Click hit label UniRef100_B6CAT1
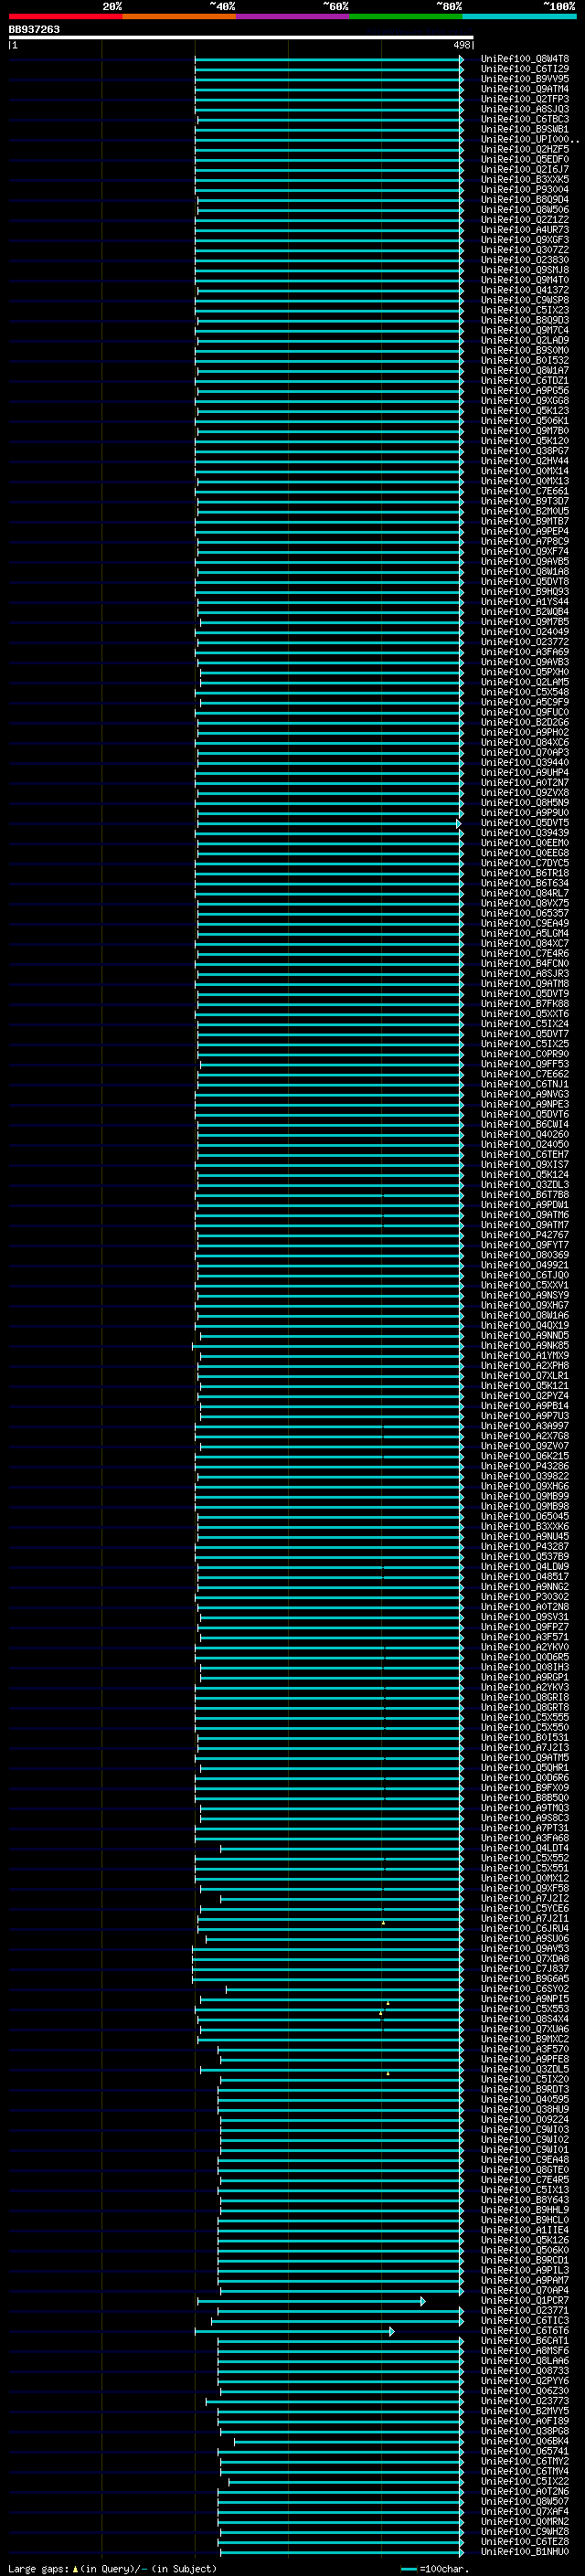 coord(525,2340)
